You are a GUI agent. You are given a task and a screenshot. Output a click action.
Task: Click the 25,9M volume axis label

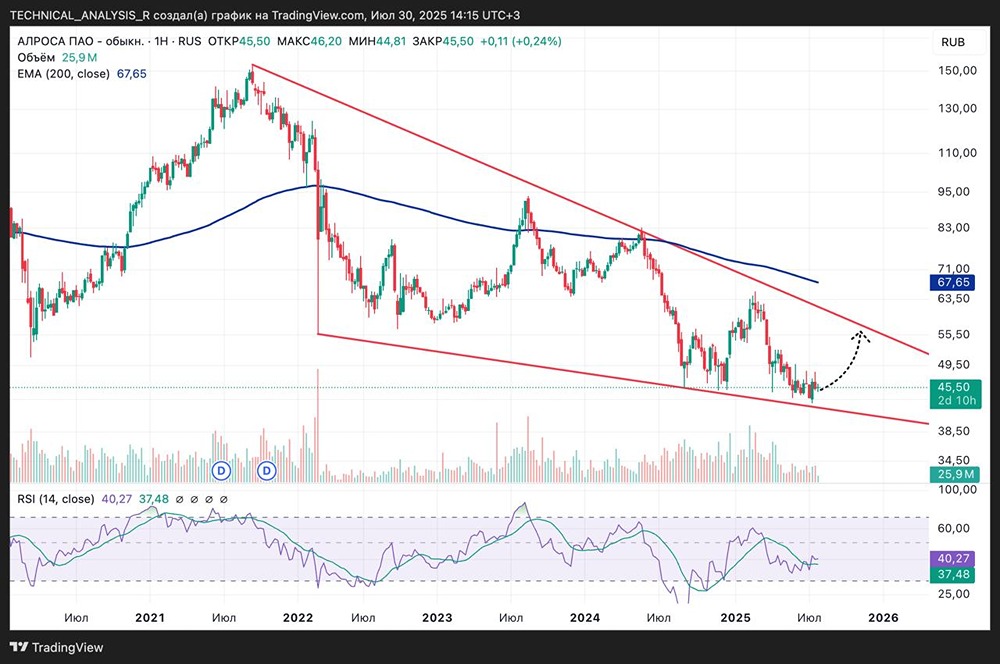click(955, 474)
